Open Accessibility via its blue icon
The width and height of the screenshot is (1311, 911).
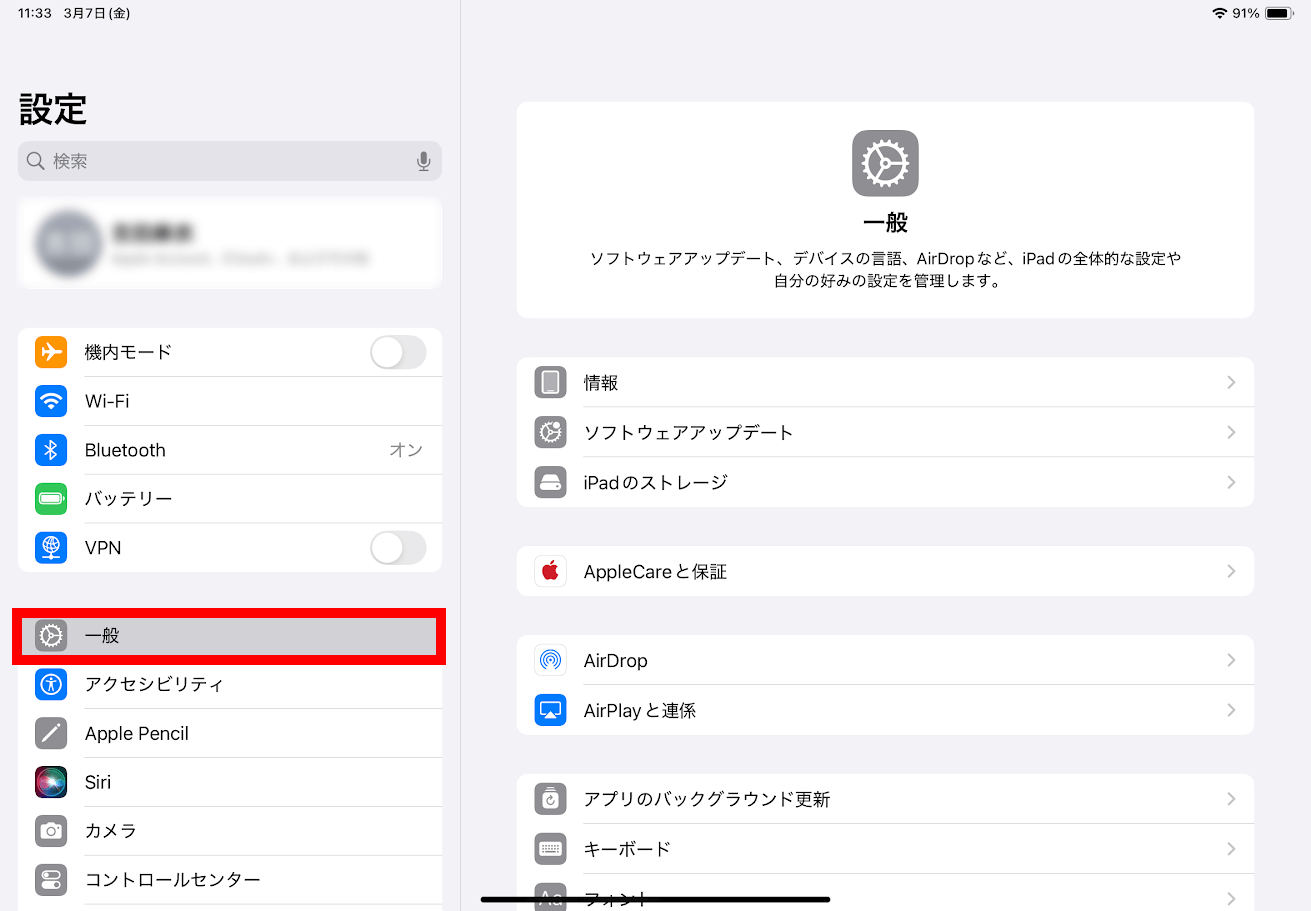(x=51, y=684)
